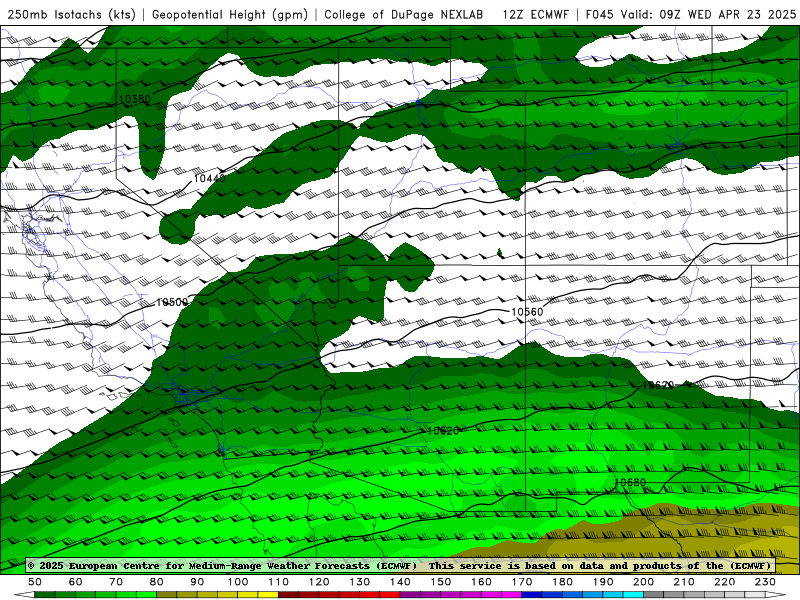Pick the cyan swatch ending at 200
This screenshot has height=600, width=800.
coord(633,595)
